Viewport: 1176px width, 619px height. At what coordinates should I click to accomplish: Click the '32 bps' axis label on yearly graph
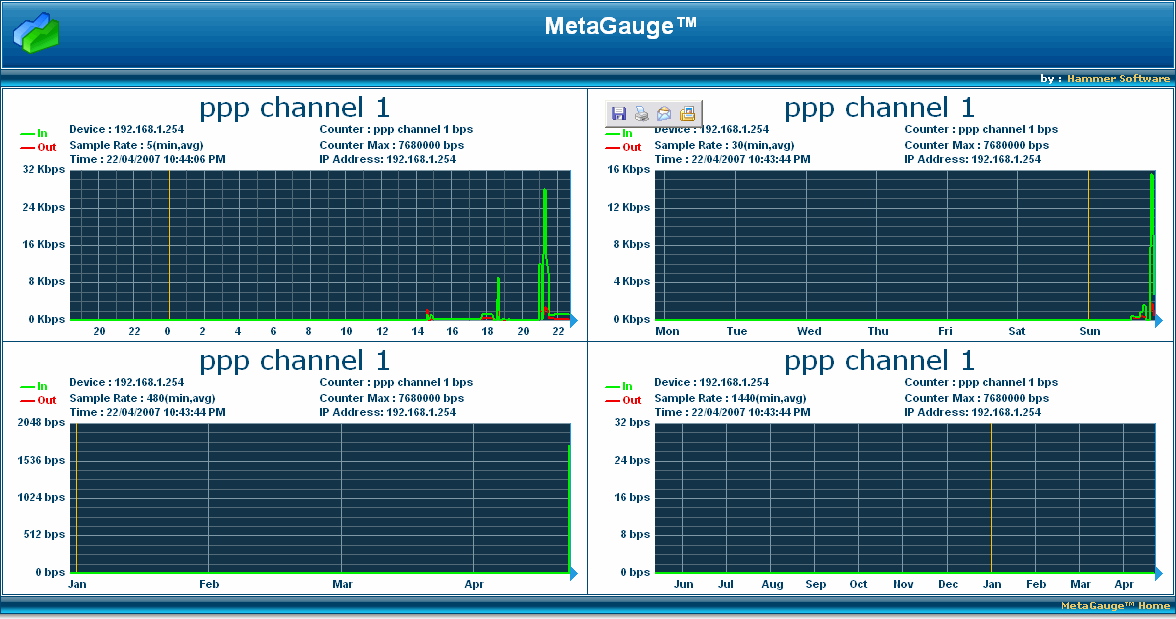[x=632, y=422]
